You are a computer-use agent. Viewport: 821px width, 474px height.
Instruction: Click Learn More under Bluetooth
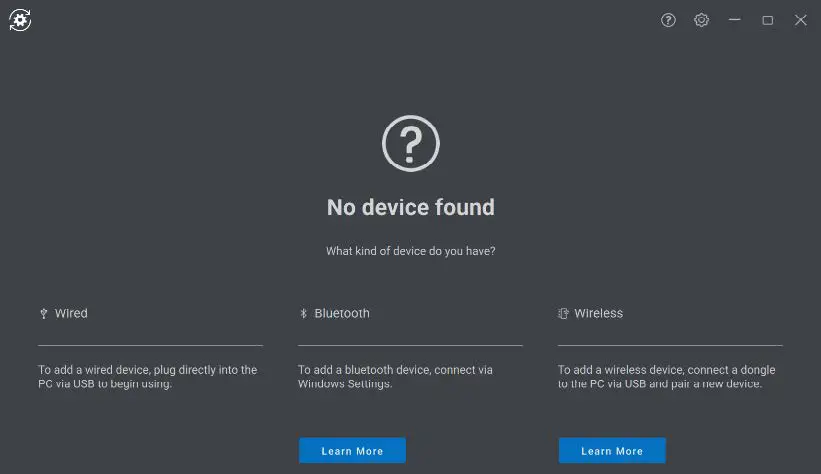click(352, 451)
